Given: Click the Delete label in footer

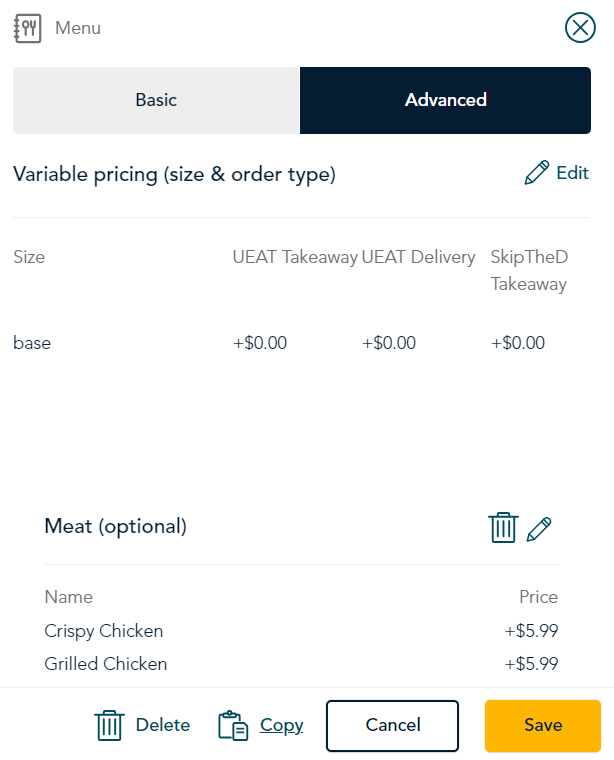Looking at the screenshot, I should click(163, 725).
